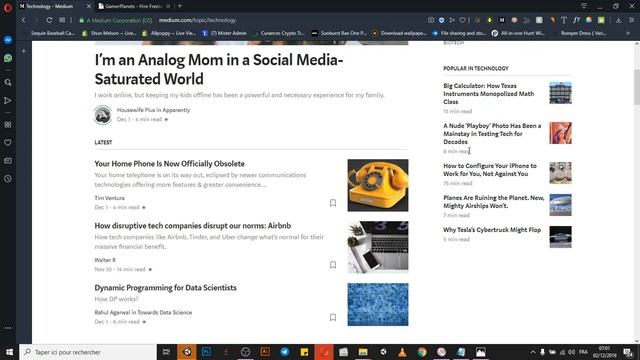Open 'I'm an Analog Mom' featured article
The image size is (640, 360).
[219, 69]
